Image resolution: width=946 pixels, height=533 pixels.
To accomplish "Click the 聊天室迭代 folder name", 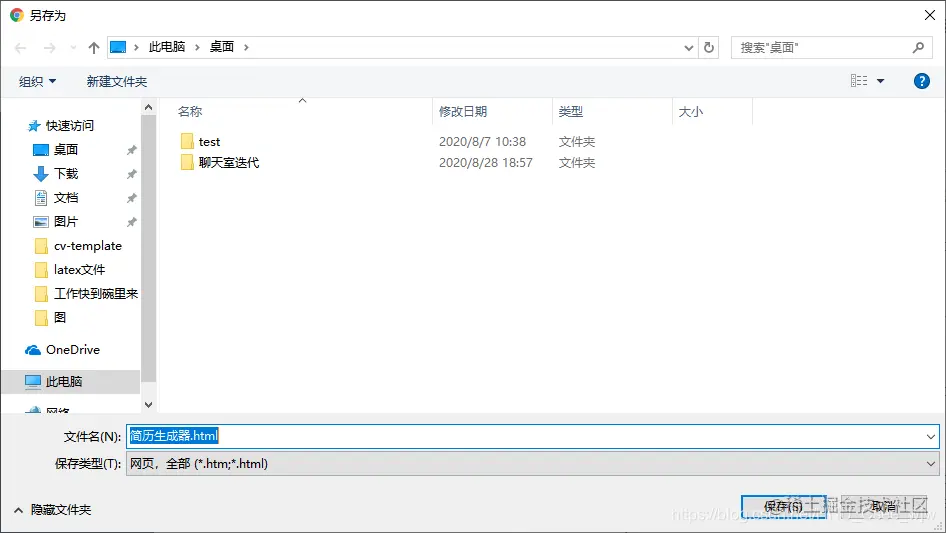I will [x=229, y=162].
